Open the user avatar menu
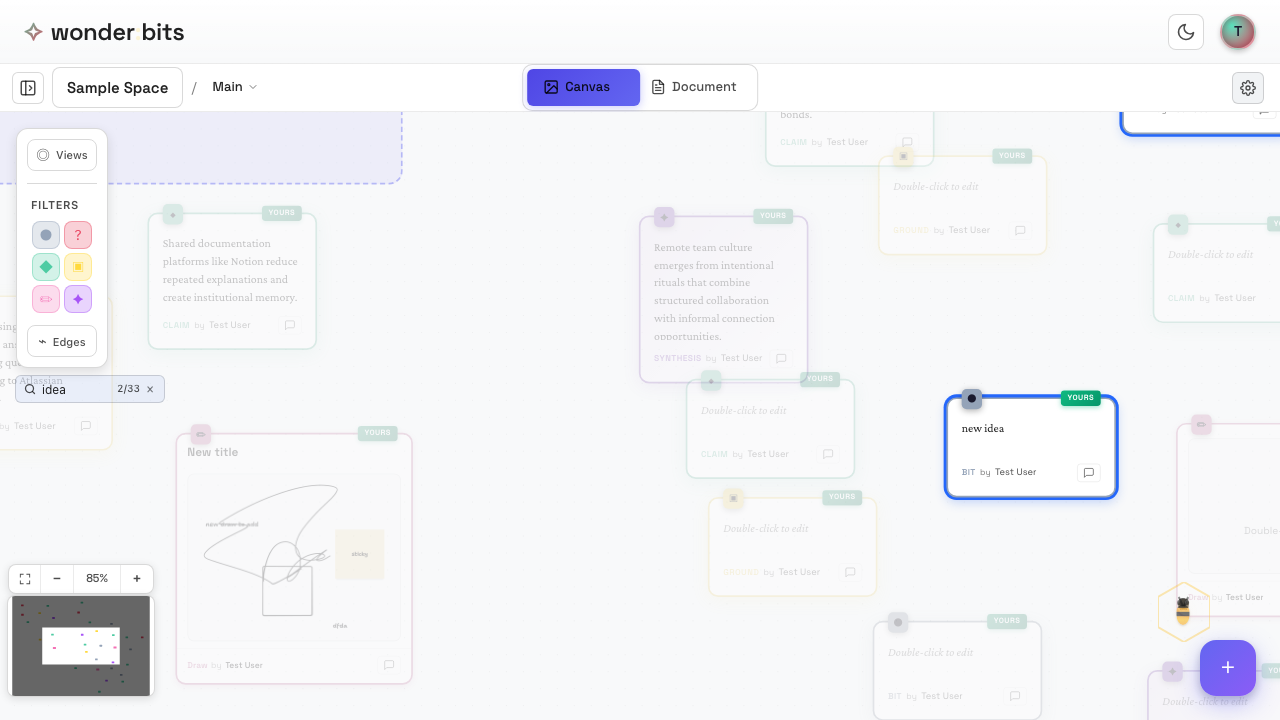This screenshot has width=1280, height=720. click(1238, 32)
